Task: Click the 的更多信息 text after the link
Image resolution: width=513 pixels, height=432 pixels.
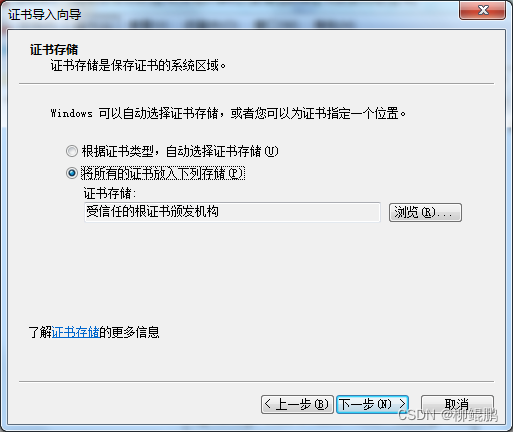Action: (x=129, y=332)
